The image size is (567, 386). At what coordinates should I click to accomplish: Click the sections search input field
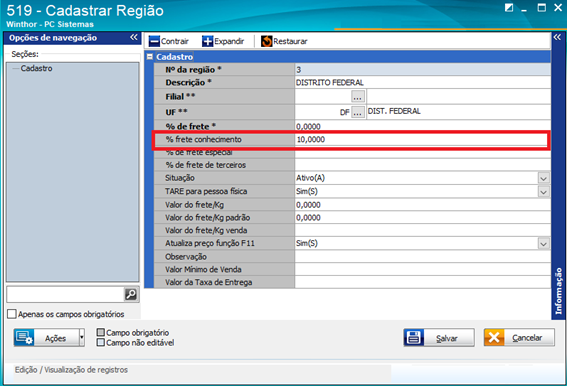(65, 294)
